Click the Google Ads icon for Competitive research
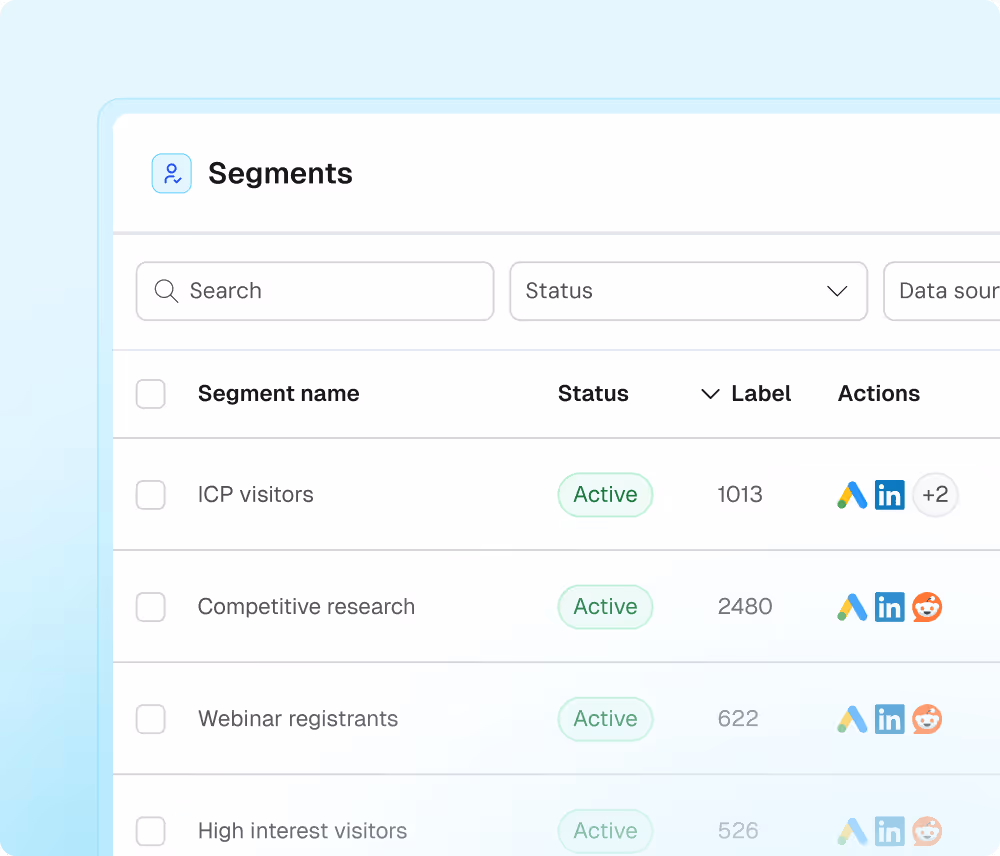1000x856 pixels. click(x=852, y=607)
